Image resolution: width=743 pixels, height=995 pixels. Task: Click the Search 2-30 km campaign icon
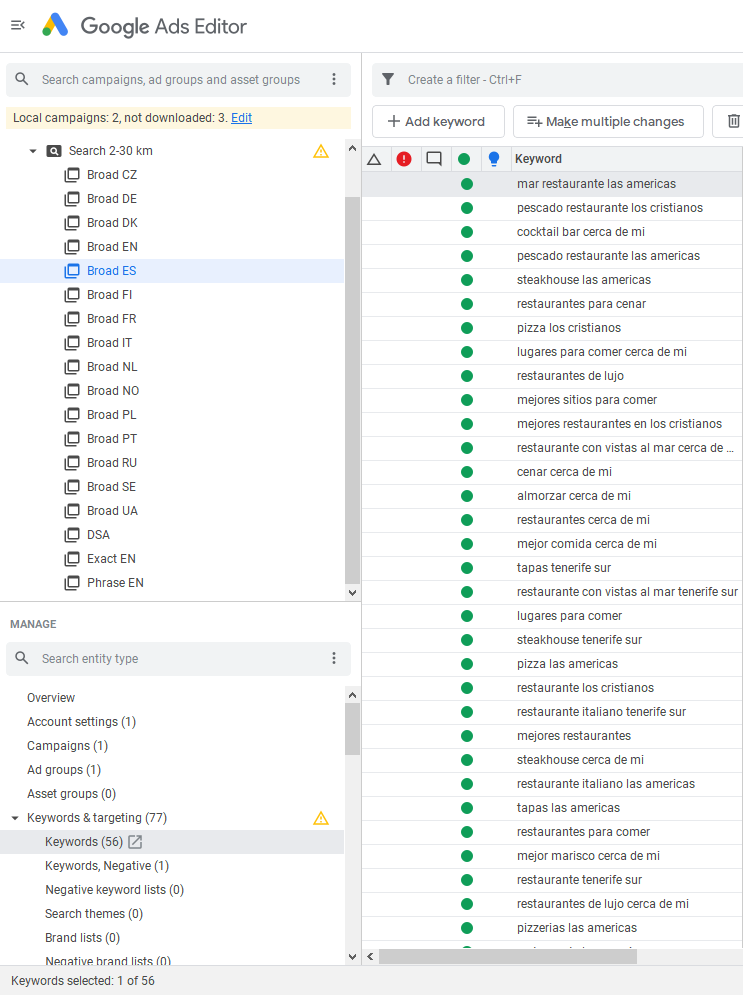(x=54, y=151)
